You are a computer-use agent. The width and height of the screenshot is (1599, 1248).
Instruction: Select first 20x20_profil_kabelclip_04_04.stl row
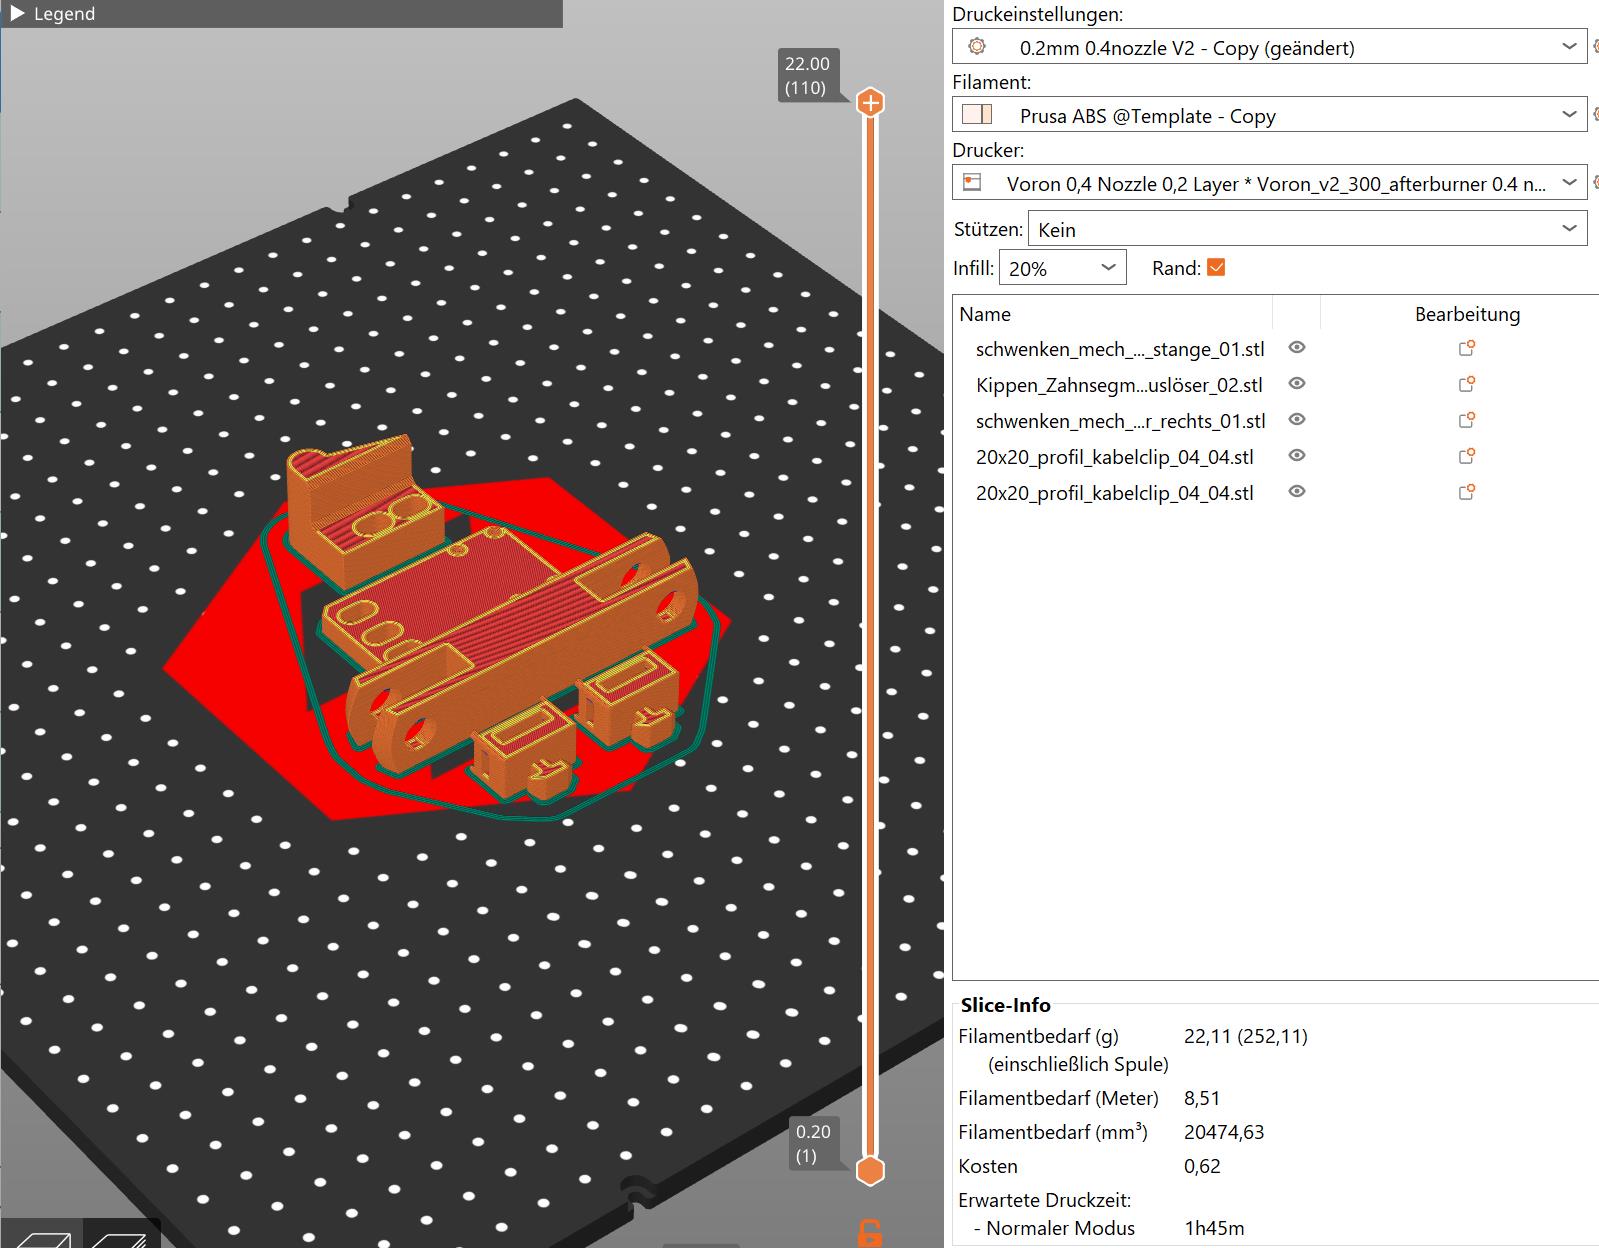(1115, 457)
